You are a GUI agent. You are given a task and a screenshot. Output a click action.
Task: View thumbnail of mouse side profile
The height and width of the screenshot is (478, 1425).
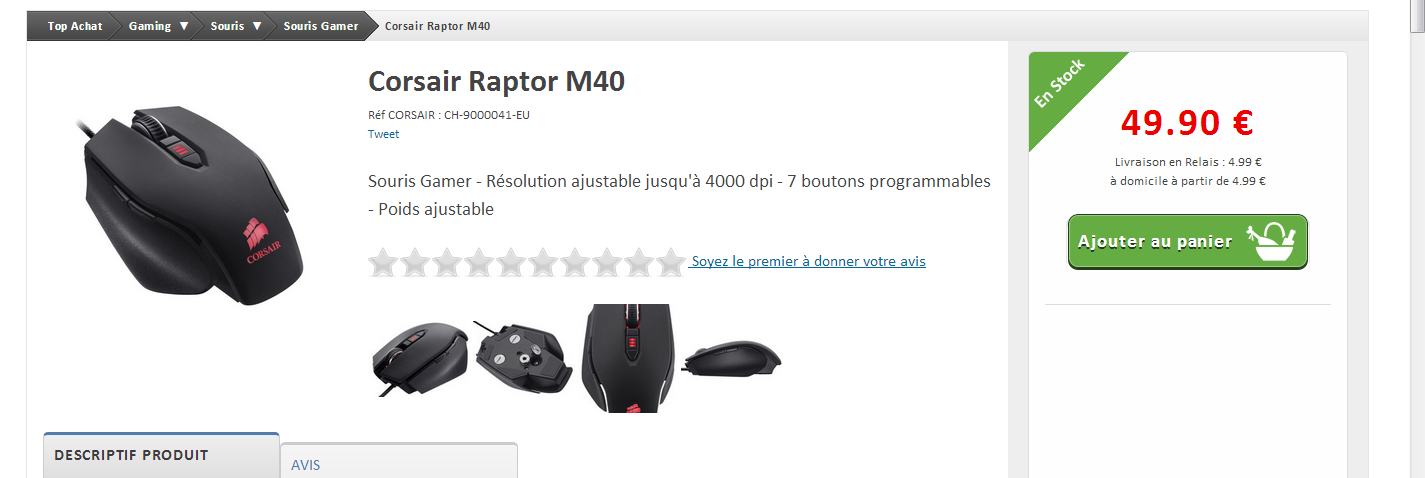click(x=733, y=357)
